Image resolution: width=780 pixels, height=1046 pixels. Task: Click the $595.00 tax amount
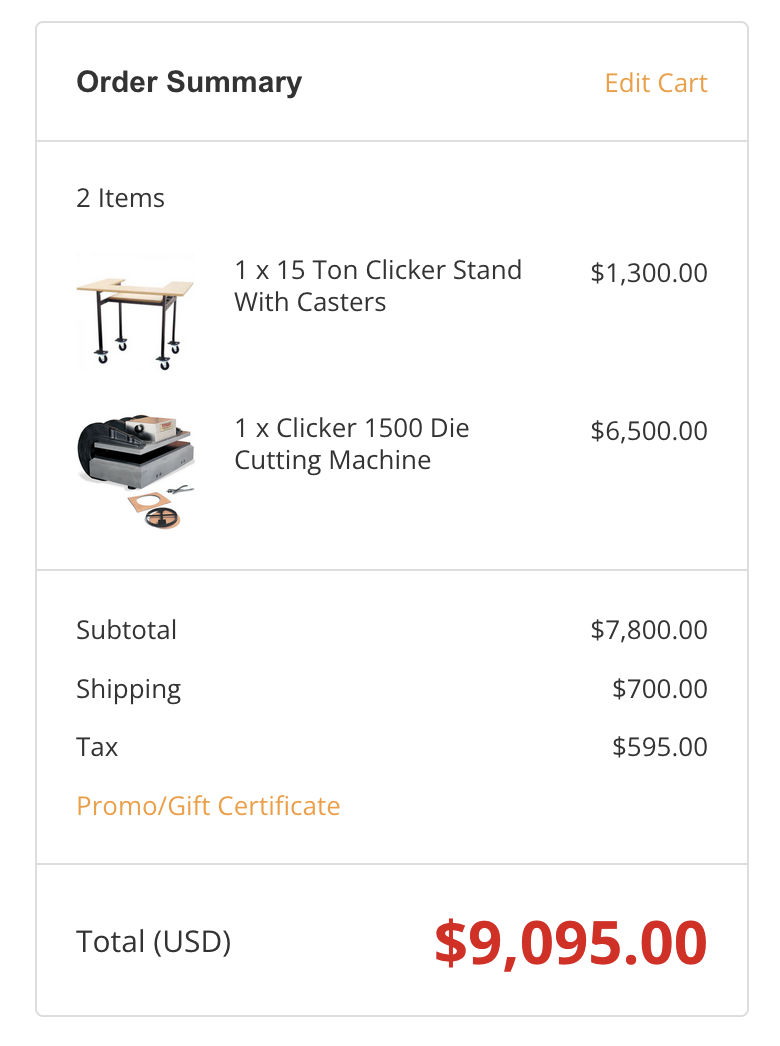(660, 747)
